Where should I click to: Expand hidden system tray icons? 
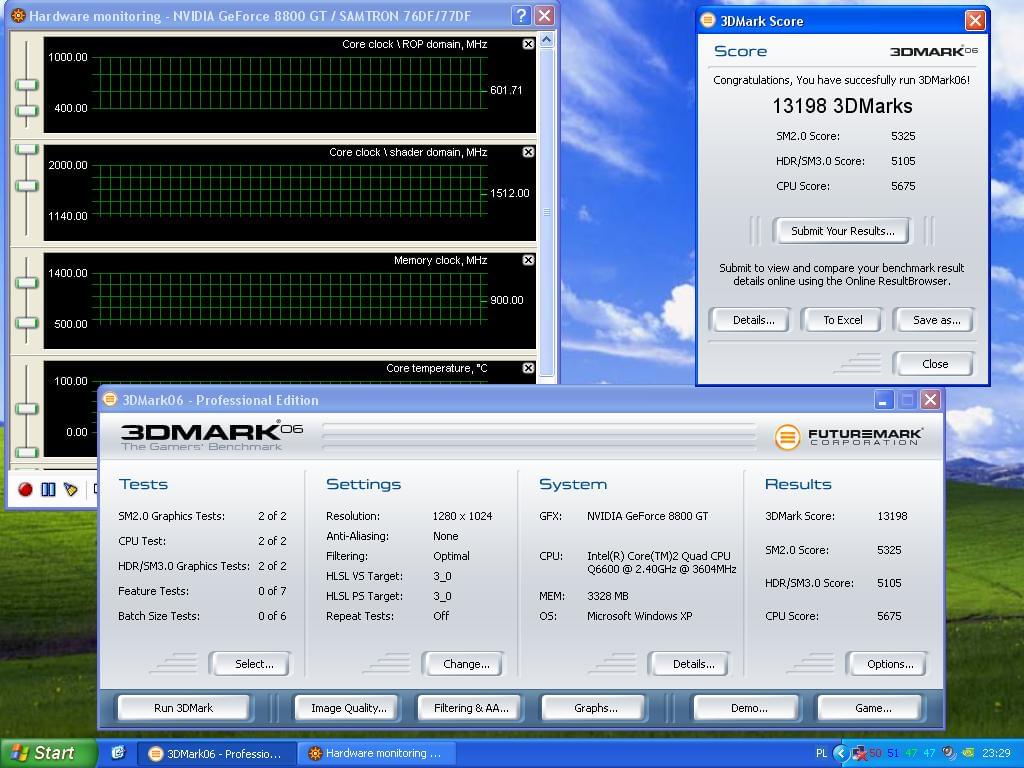(841, 753)
